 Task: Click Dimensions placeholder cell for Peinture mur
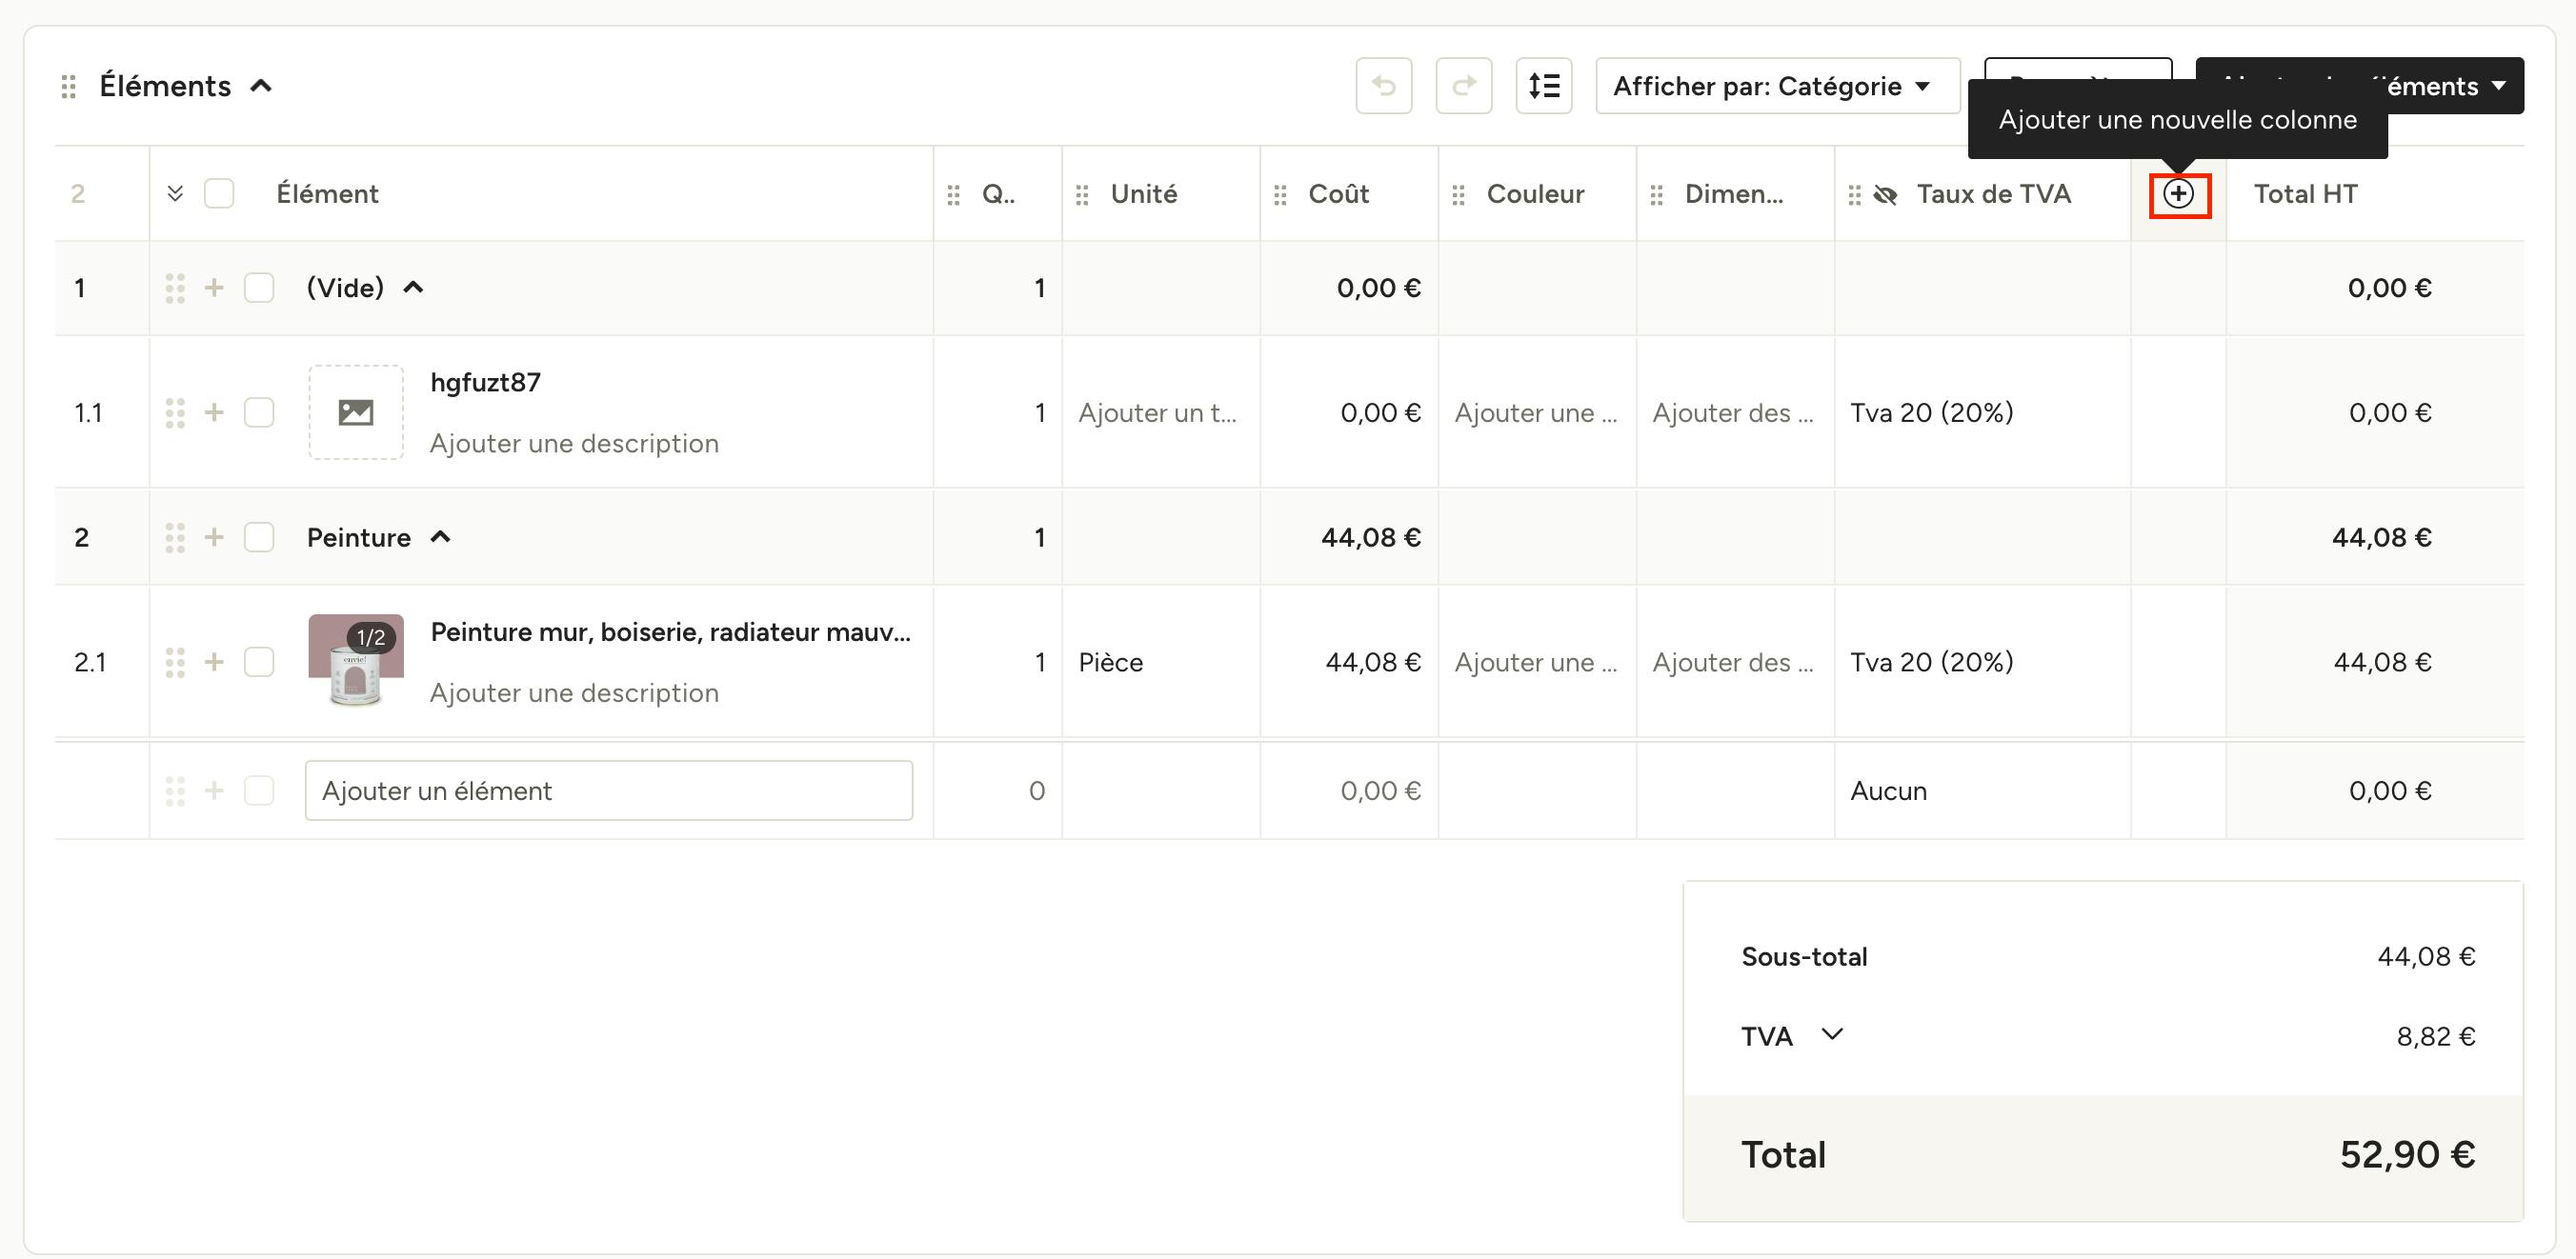tap(1735, 662)
